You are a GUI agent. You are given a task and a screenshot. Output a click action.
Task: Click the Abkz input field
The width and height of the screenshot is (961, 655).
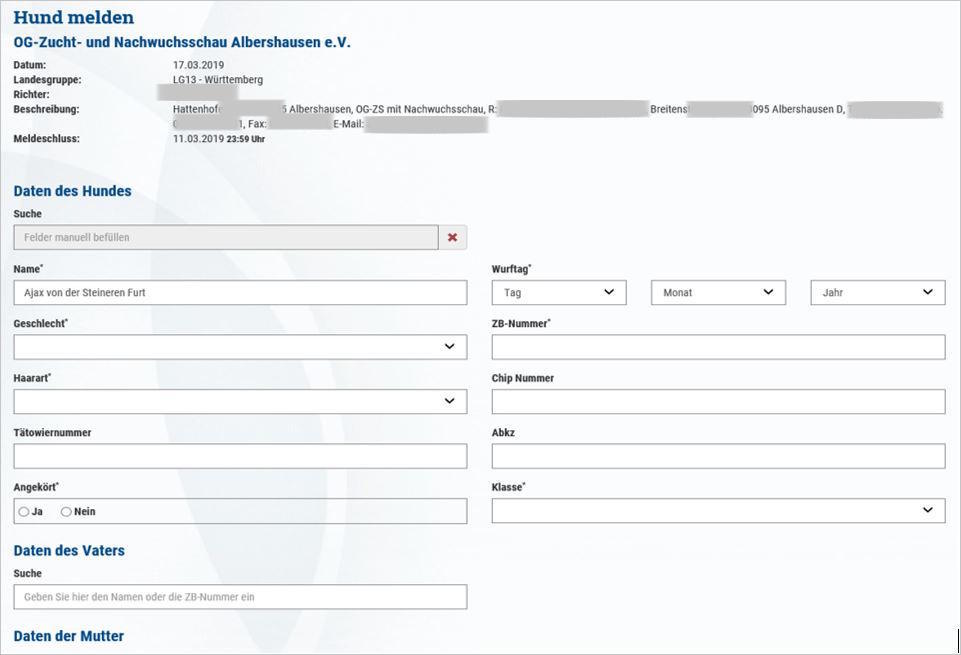[x=718, y=456]
